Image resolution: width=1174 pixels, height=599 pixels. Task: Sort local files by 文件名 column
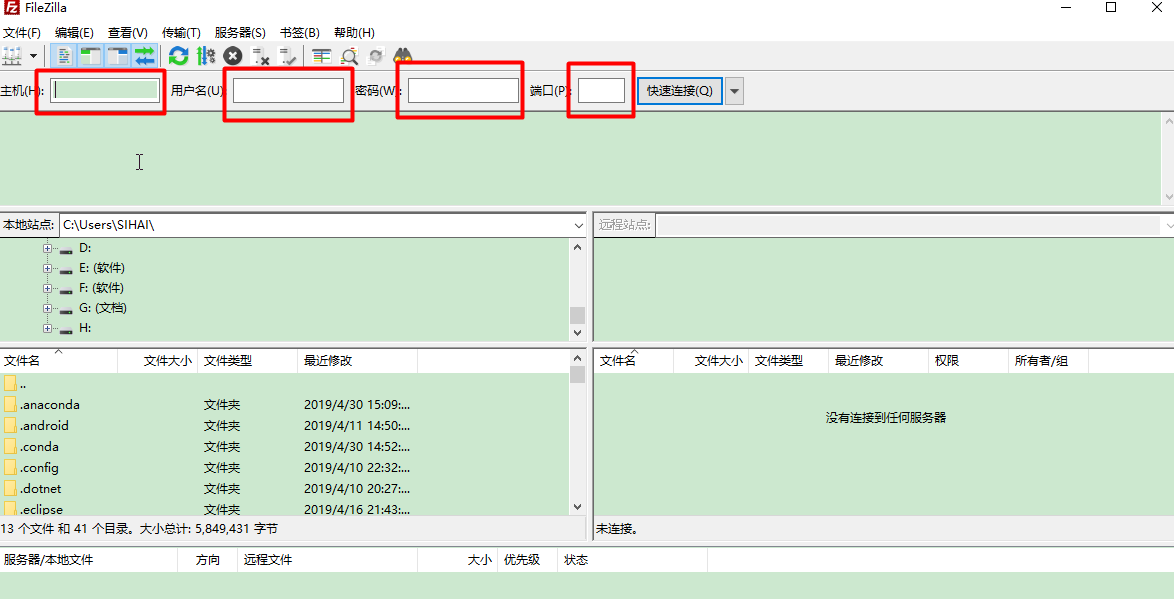click(59, 361)
